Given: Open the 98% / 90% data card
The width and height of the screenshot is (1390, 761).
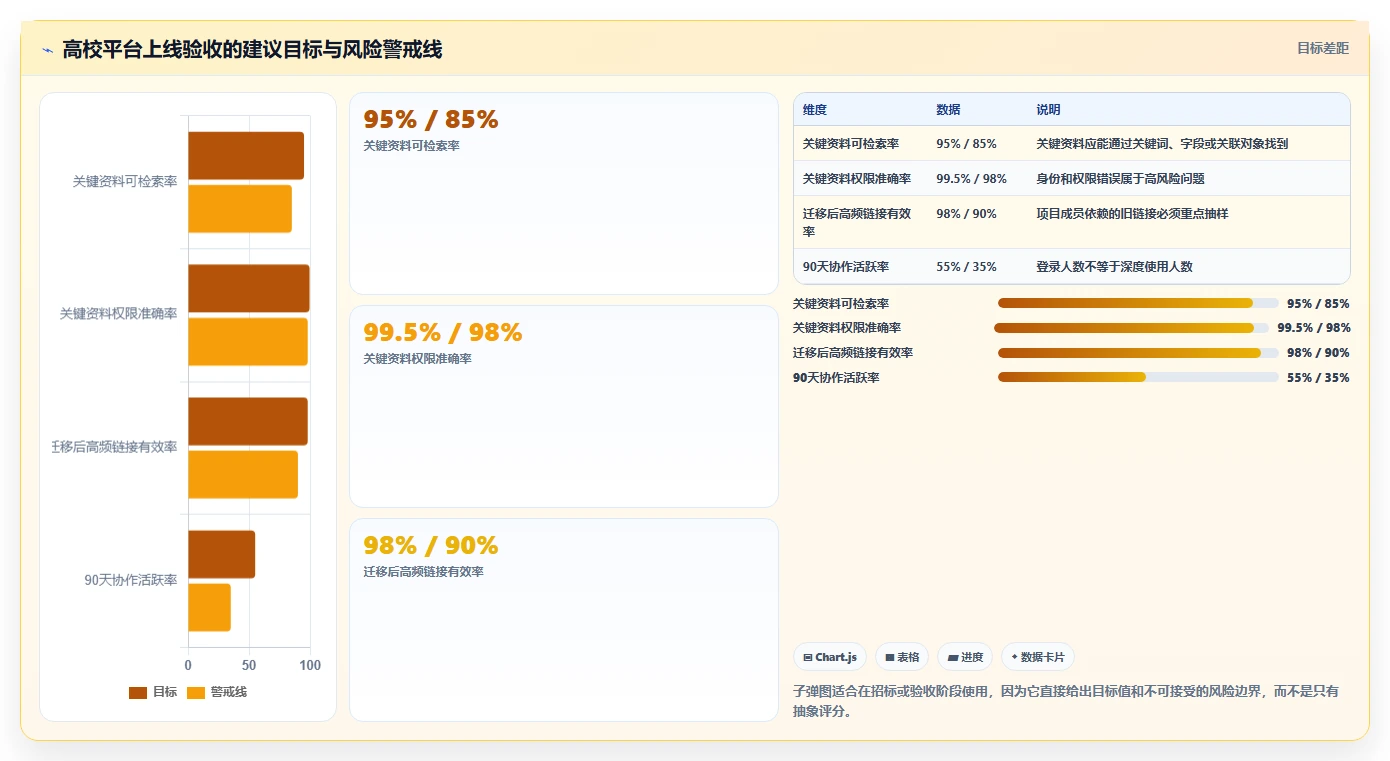Looking at the screenshot, I should pyautogui.click(x=564, y=619).
